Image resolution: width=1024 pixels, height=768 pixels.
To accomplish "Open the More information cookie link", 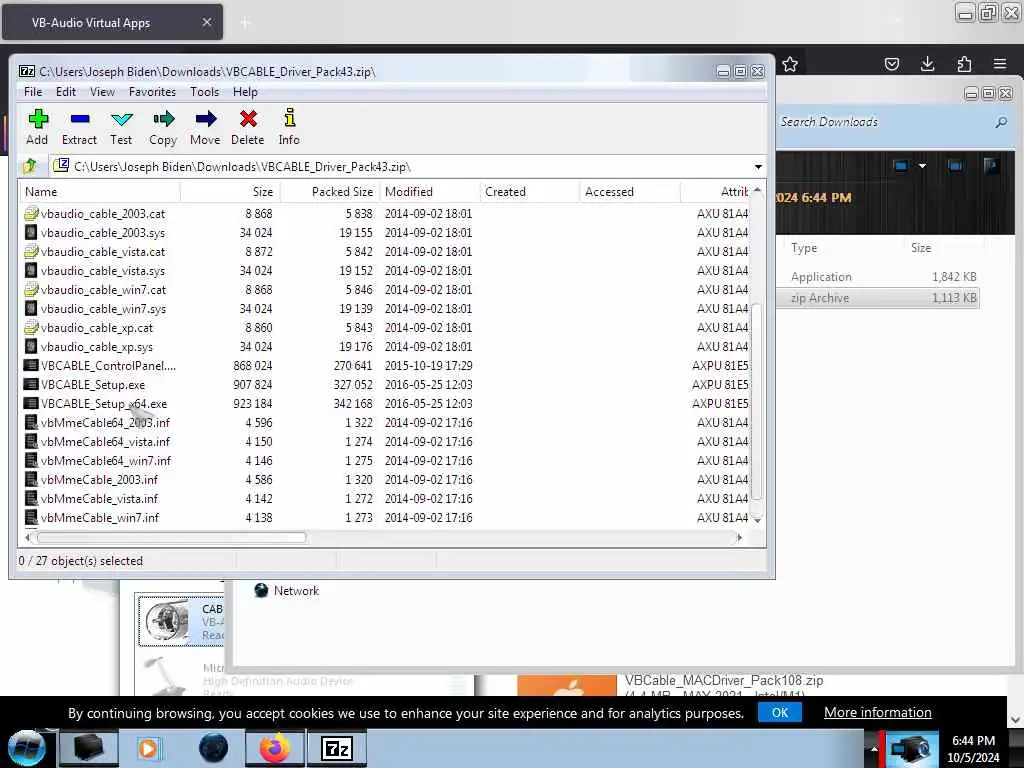I will (877, 712).
